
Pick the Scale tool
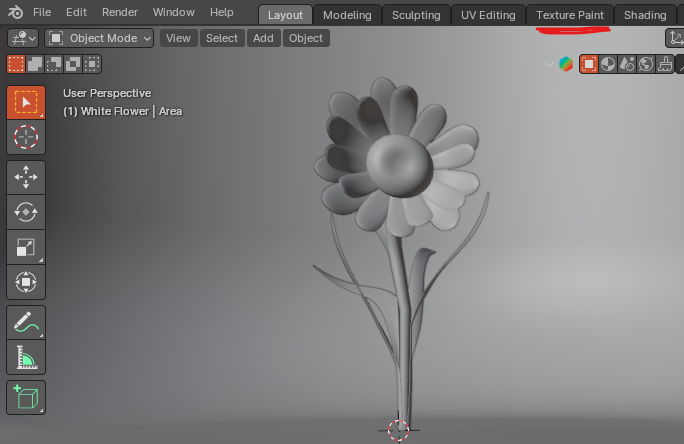26,247
